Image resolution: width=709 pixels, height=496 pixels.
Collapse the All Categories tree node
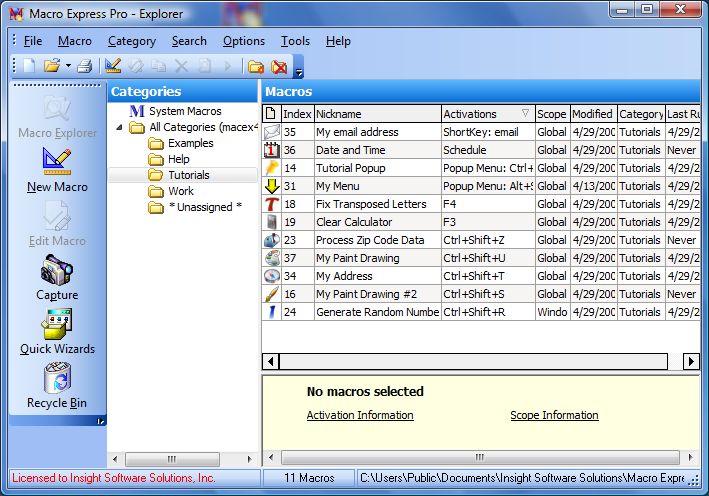(119, 128)
